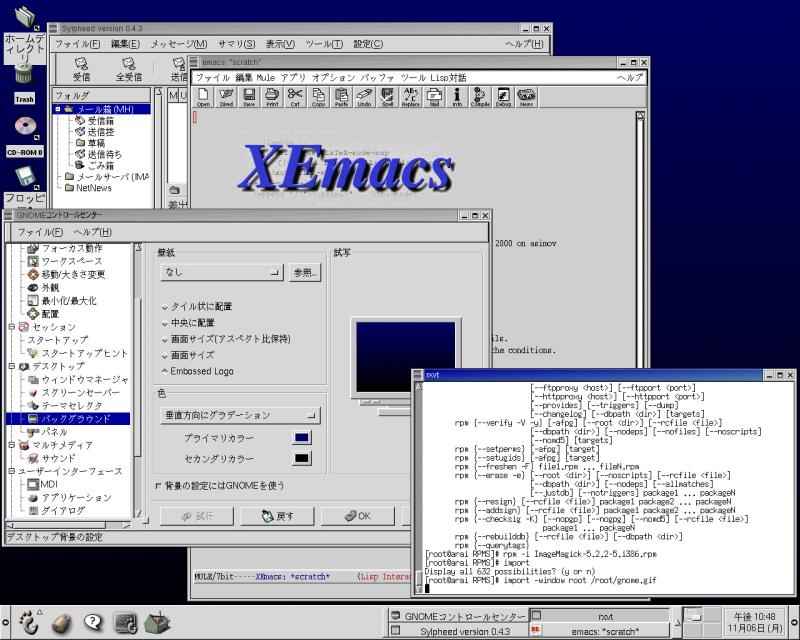Open ファイル(F) menu in Sylpheed
The height and width of the screenshot is (640, 800).
(78, 44)
